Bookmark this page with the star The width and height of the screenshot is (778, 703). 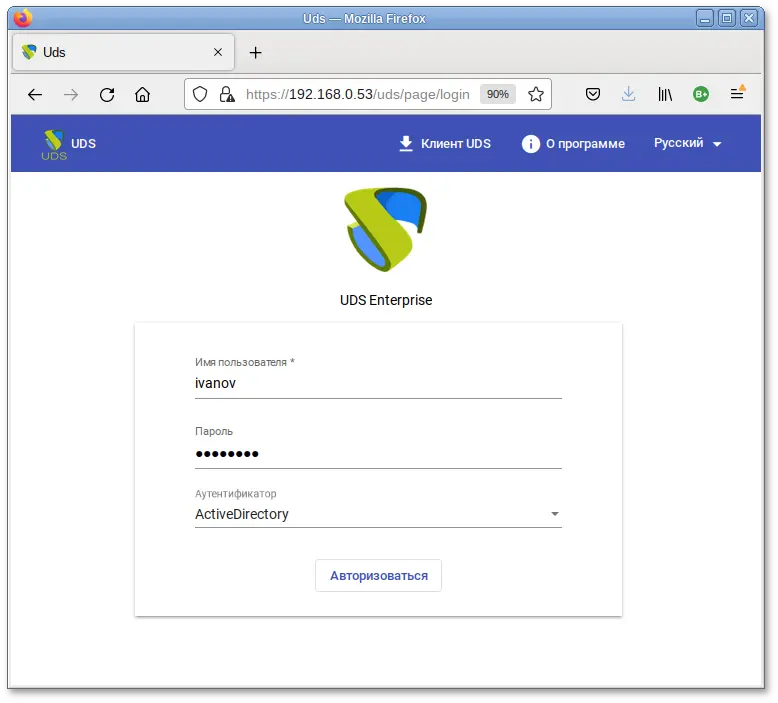pyautogui.click(x=536, y=94)
